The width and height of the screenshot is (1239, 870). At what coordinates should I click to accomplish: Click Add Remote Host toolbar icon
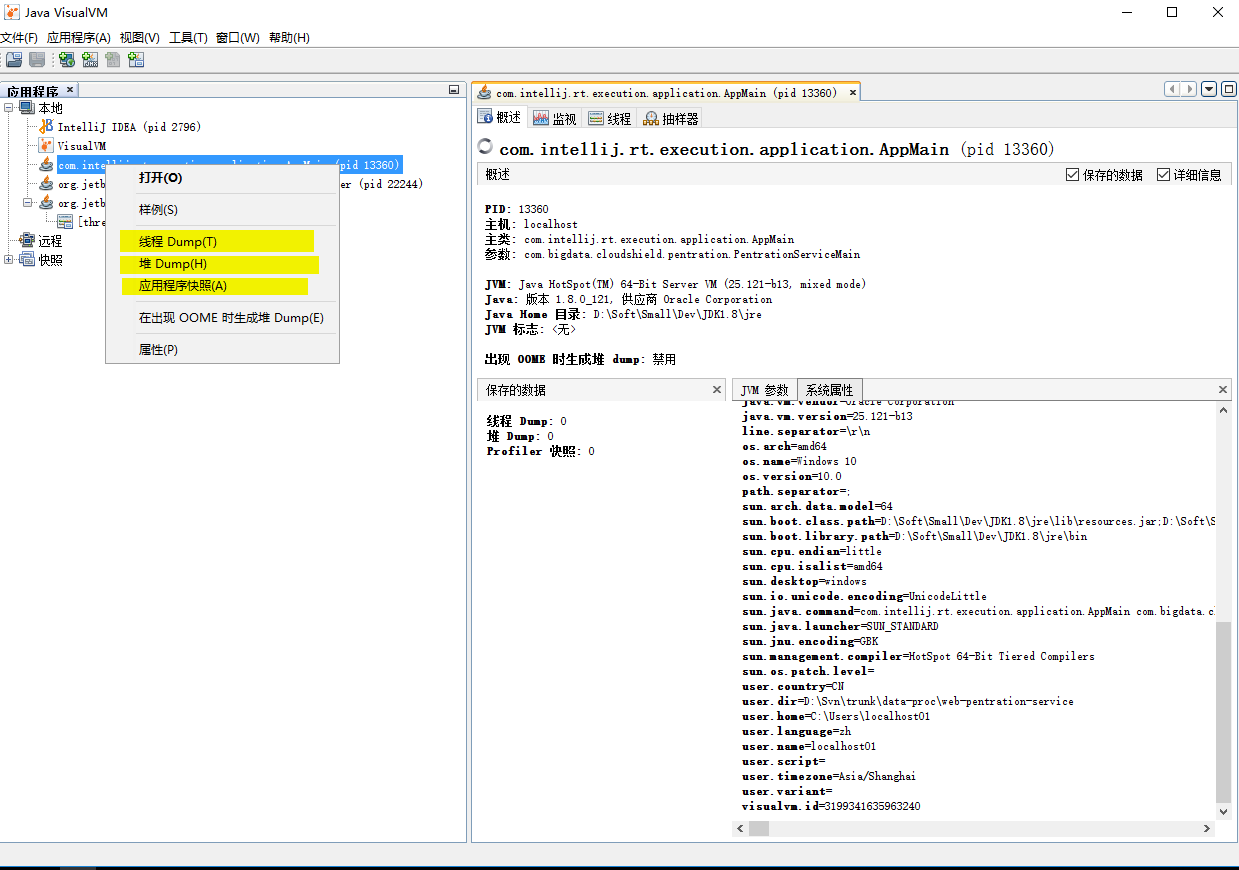point(67,60)
